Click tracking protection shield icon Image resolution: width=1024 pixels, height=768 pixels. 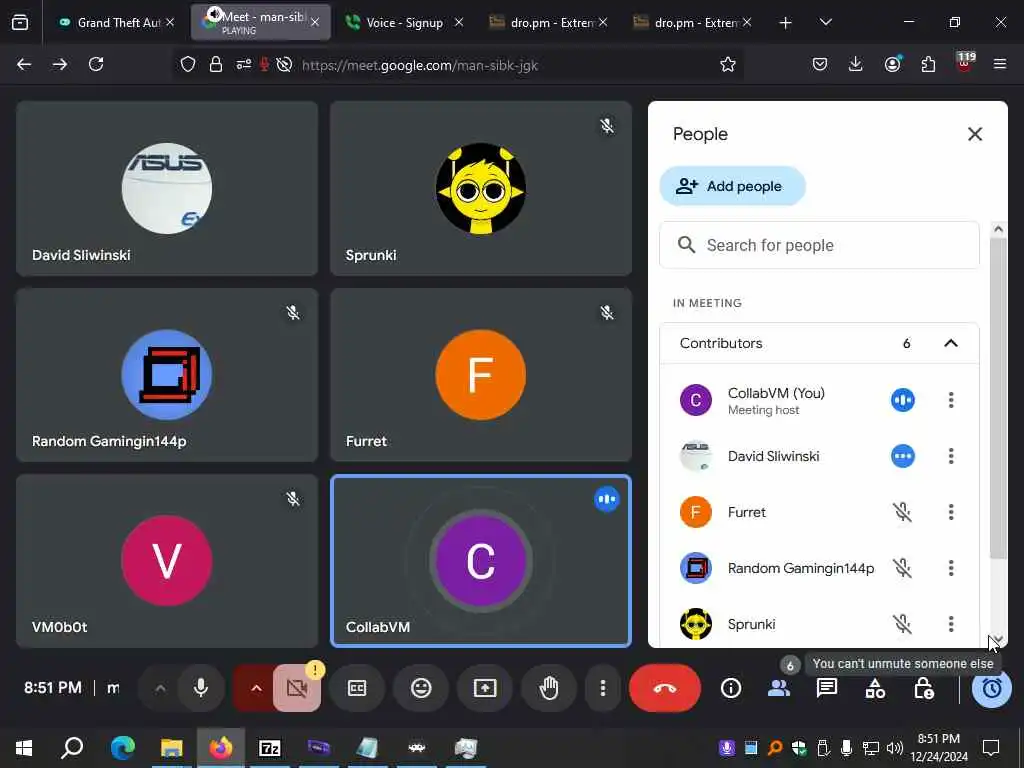pos(188,64)
